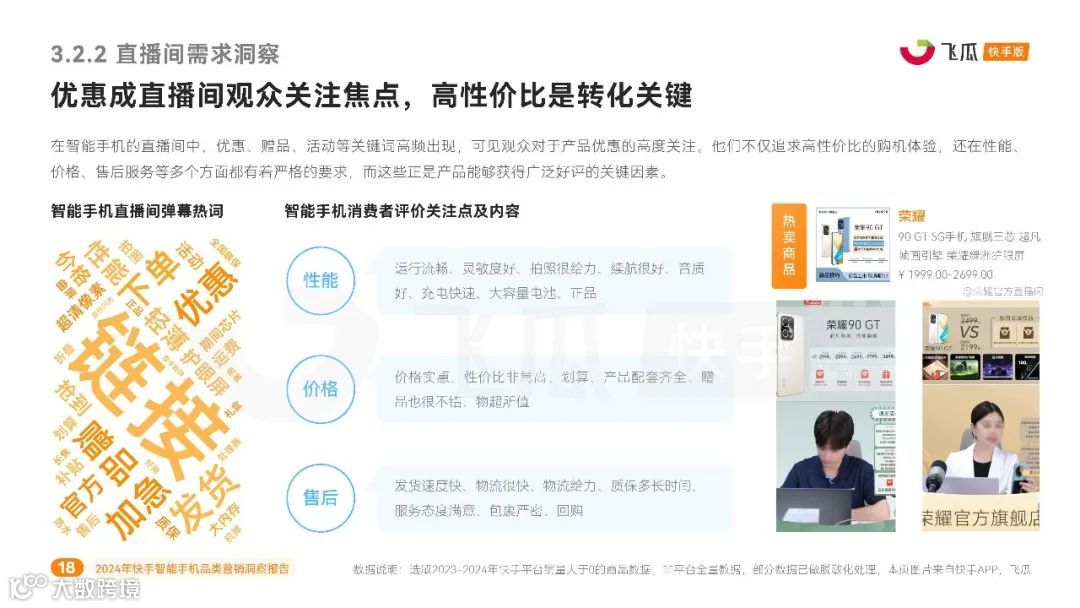Click the 热卖商品 orange label
This screenshot has width=1080, height=608.
789,245
